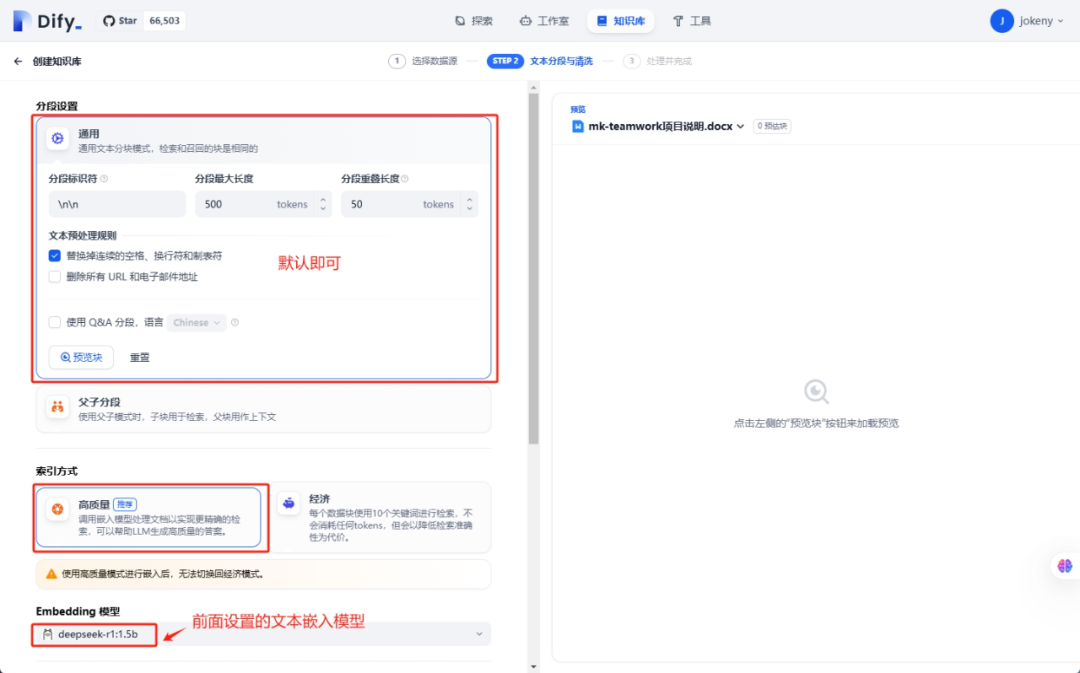
Task: Click the 经济 piggy bank icon
Action: (x=289, y=504)
